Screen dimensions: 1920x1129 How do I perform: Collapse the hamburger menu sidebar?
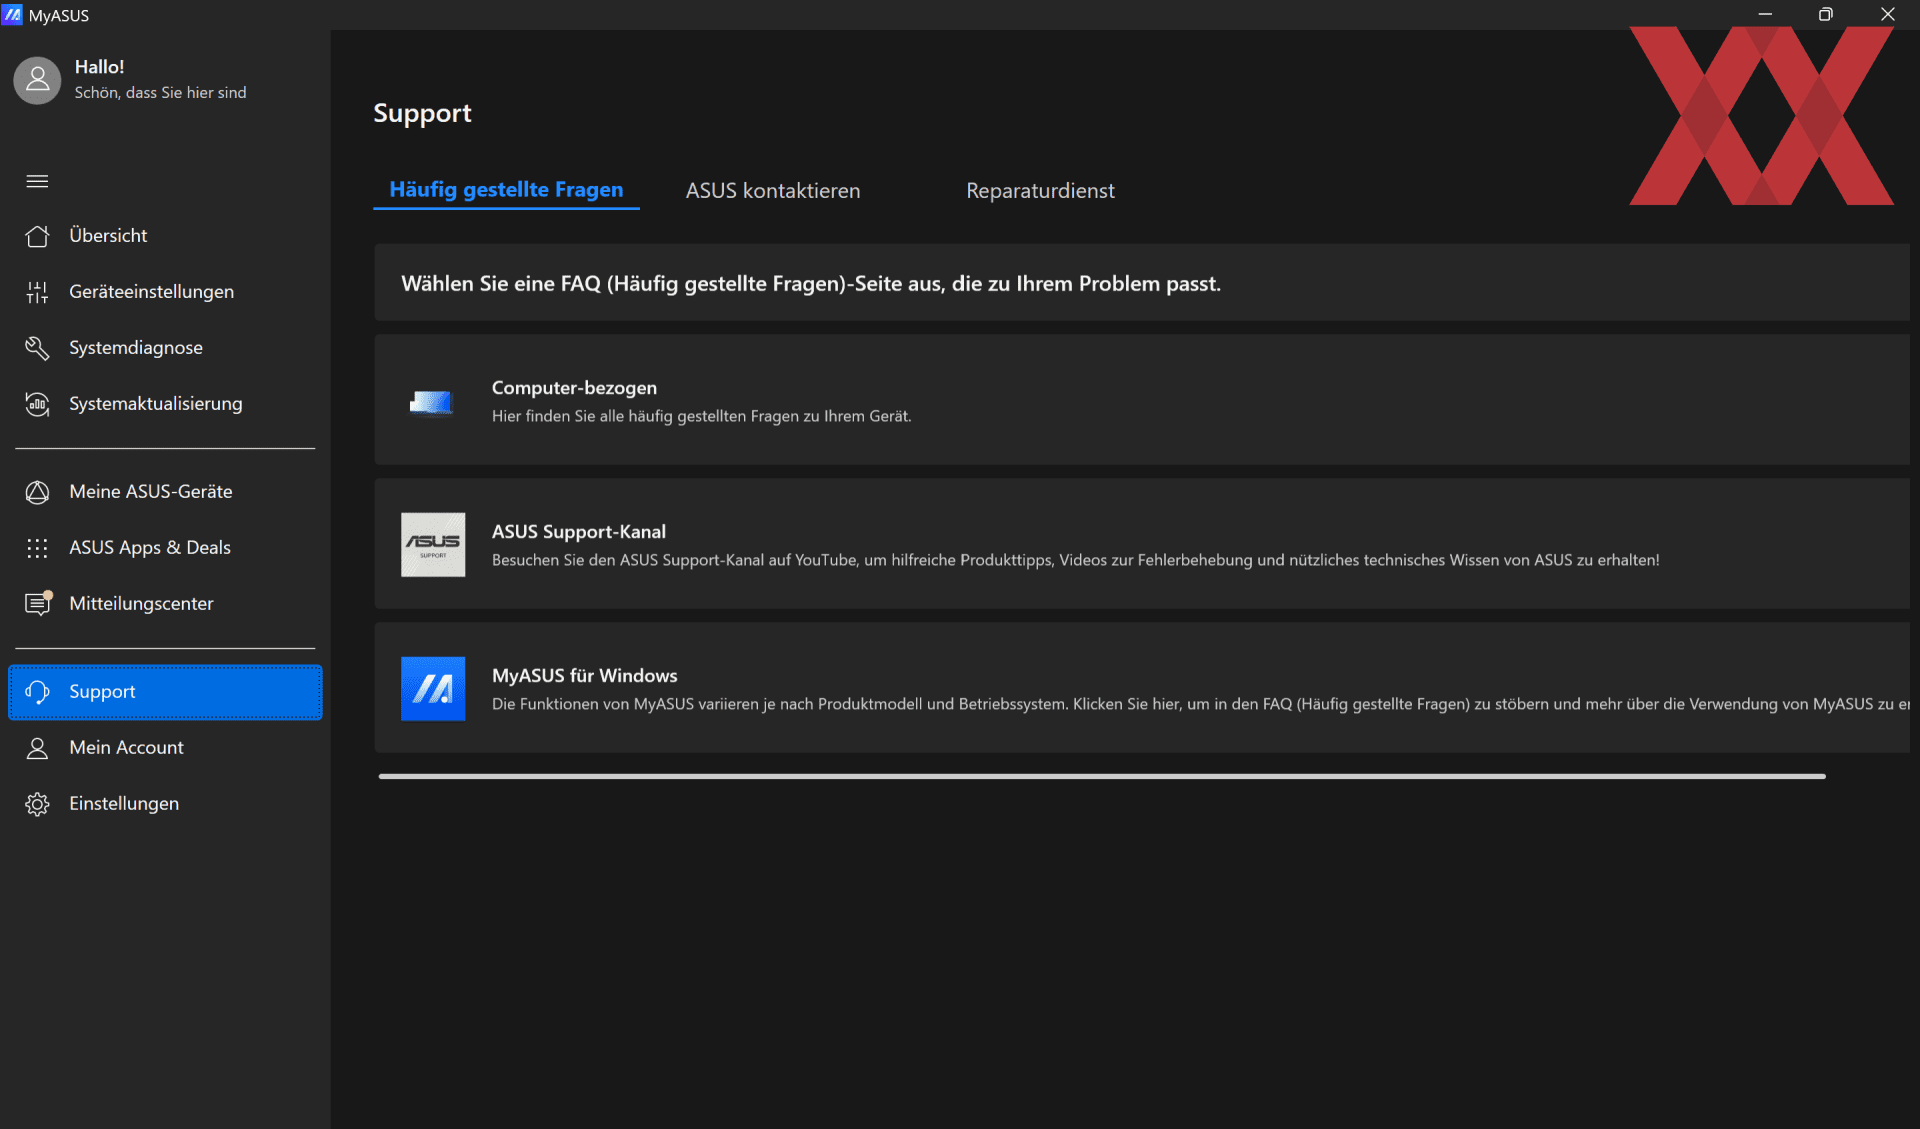(x=37, y=181)
